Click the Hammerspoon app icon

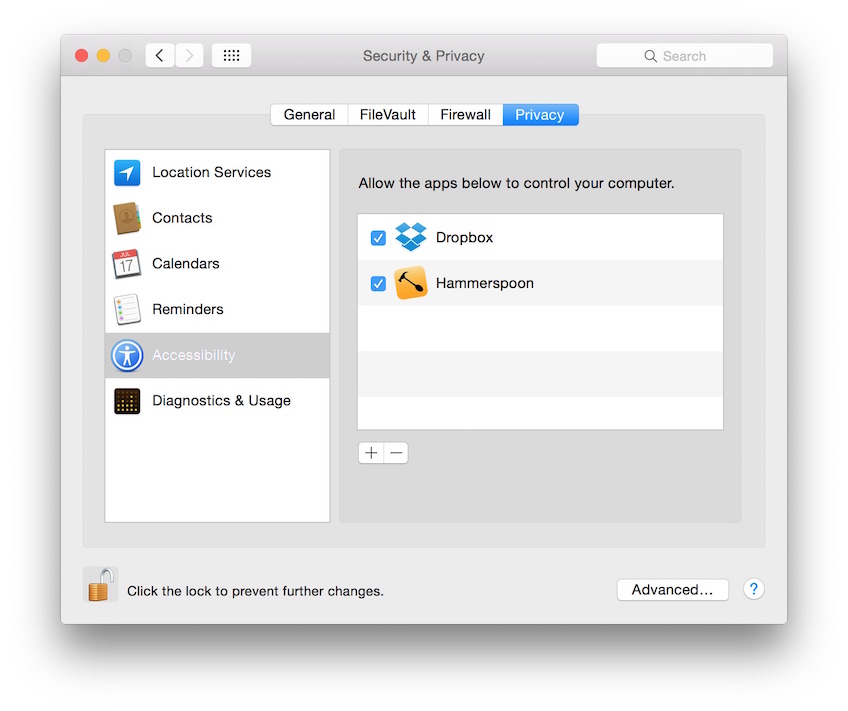pos(411,283)
